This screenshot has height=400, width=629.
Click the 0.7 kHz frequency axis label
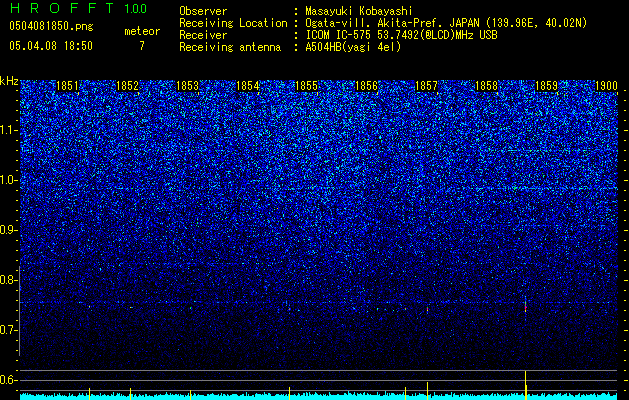tap(9, 330)
